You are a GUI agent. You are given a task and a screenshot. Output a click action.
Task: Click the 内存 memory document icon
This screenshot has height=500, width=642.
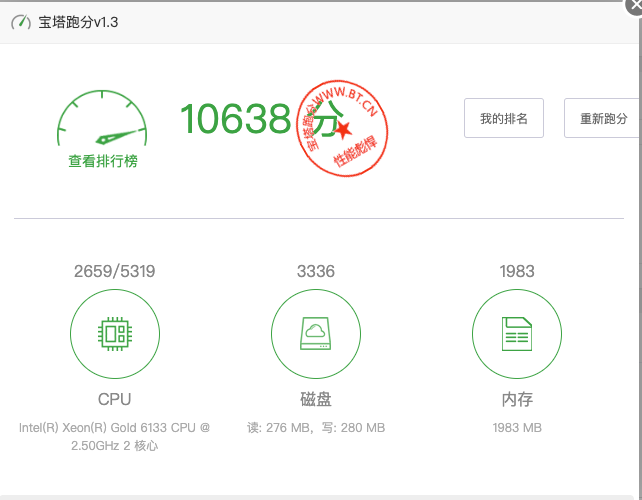pos(517,334)
